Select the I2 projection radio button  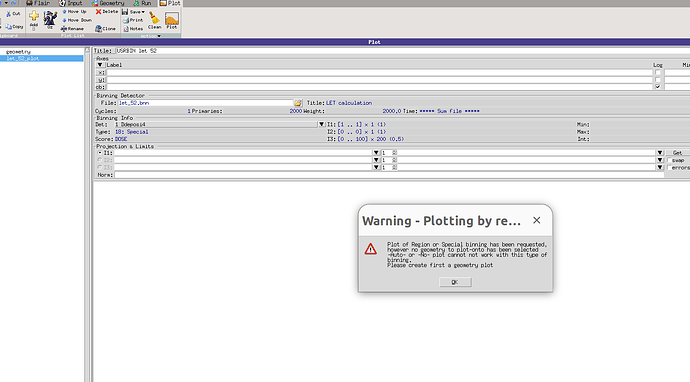pyautogui.click(x=100, y=160)
